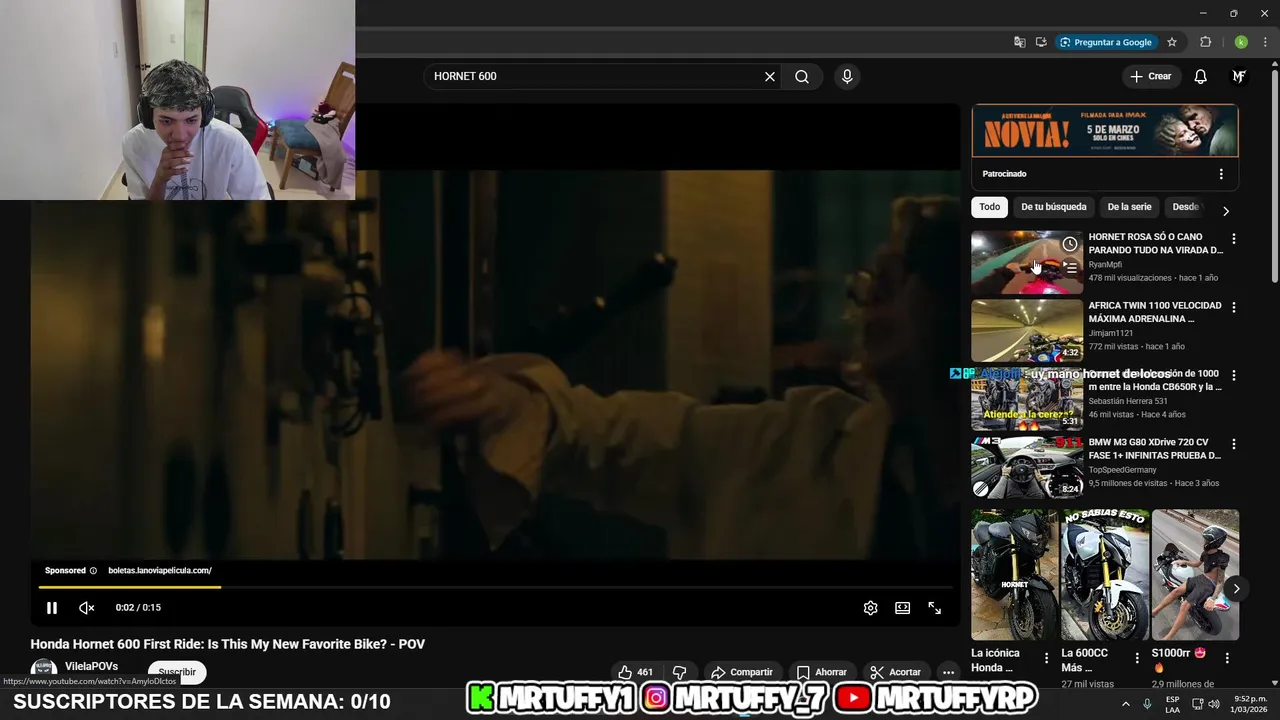Open options for S1000rr short

(1227, 658)
